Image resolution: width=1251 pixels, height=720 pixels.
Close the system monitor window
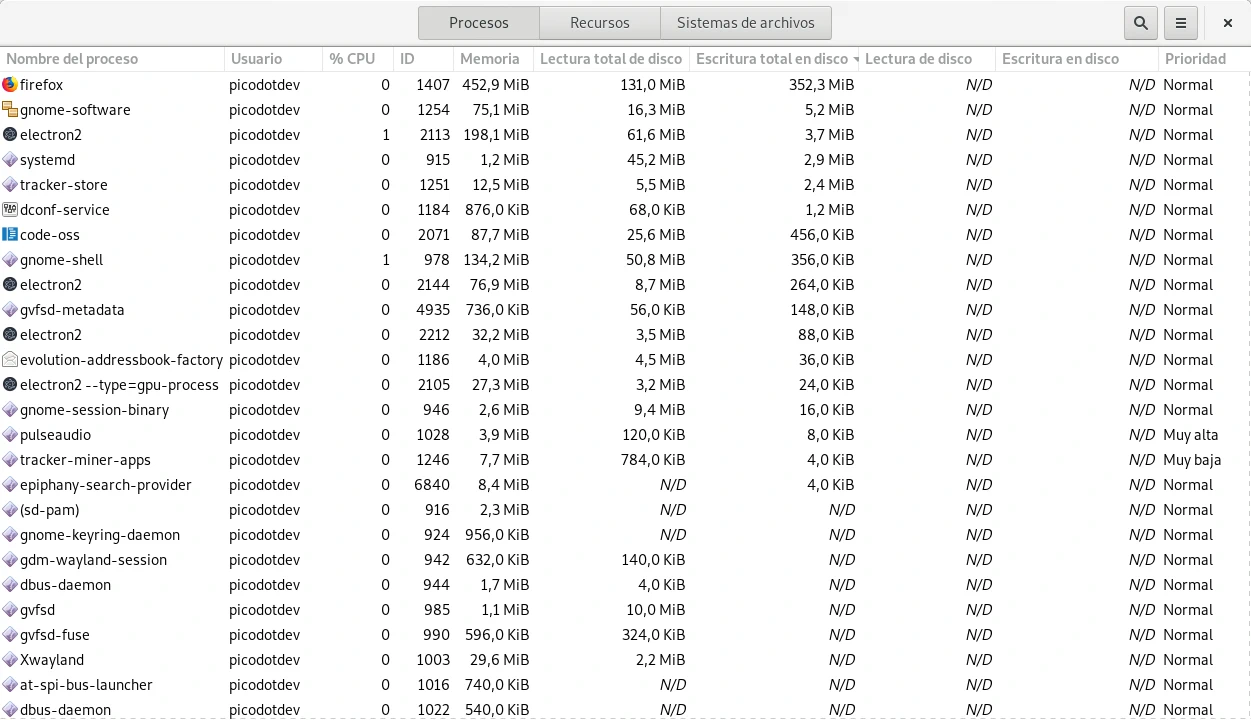click(x=1227, y=23)
